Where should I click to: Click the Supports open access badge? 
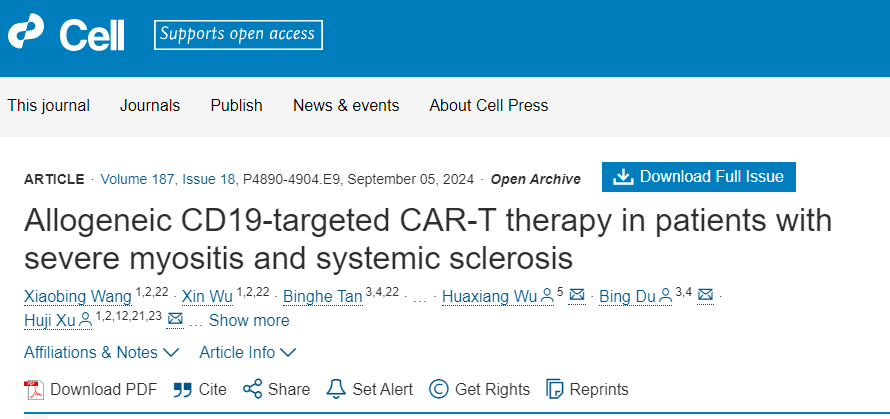point(238,35)
